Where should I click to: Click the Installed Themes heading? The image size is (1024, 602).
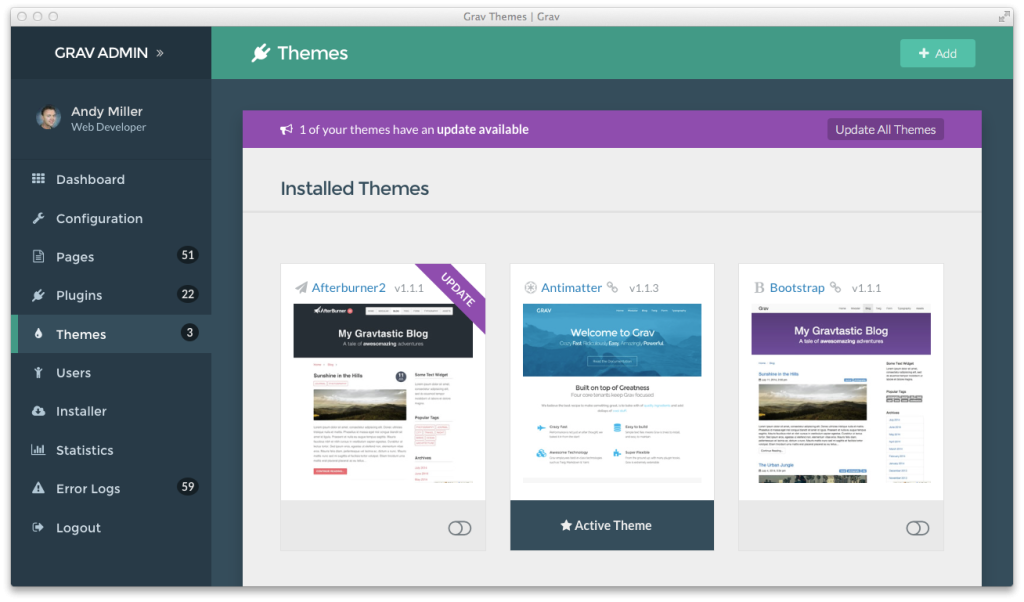[x=355, y=188]
